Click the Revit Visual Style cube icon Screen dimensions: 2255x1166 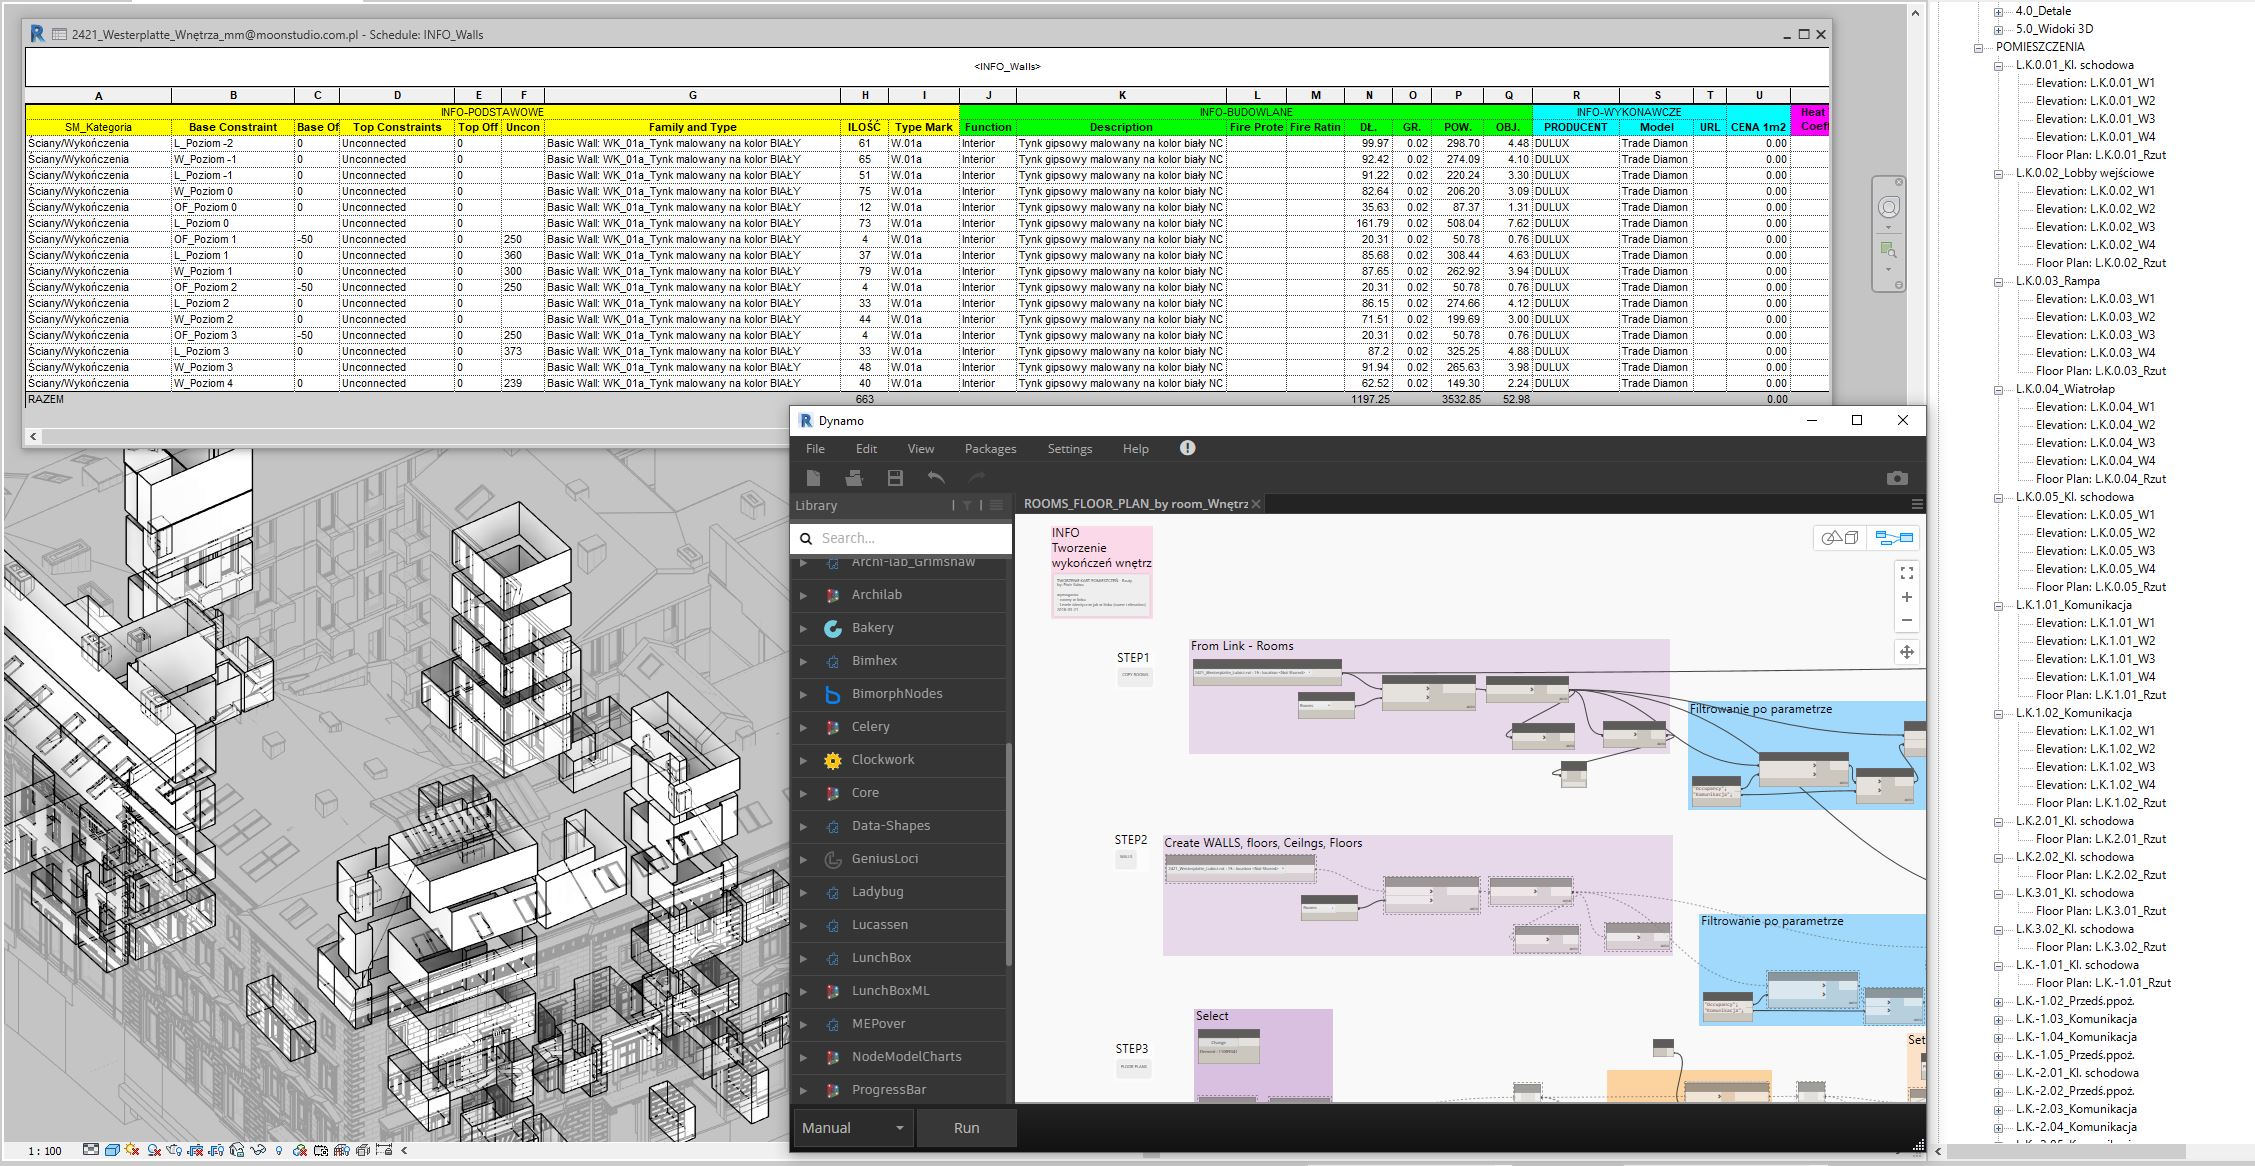pos(112,1150)
